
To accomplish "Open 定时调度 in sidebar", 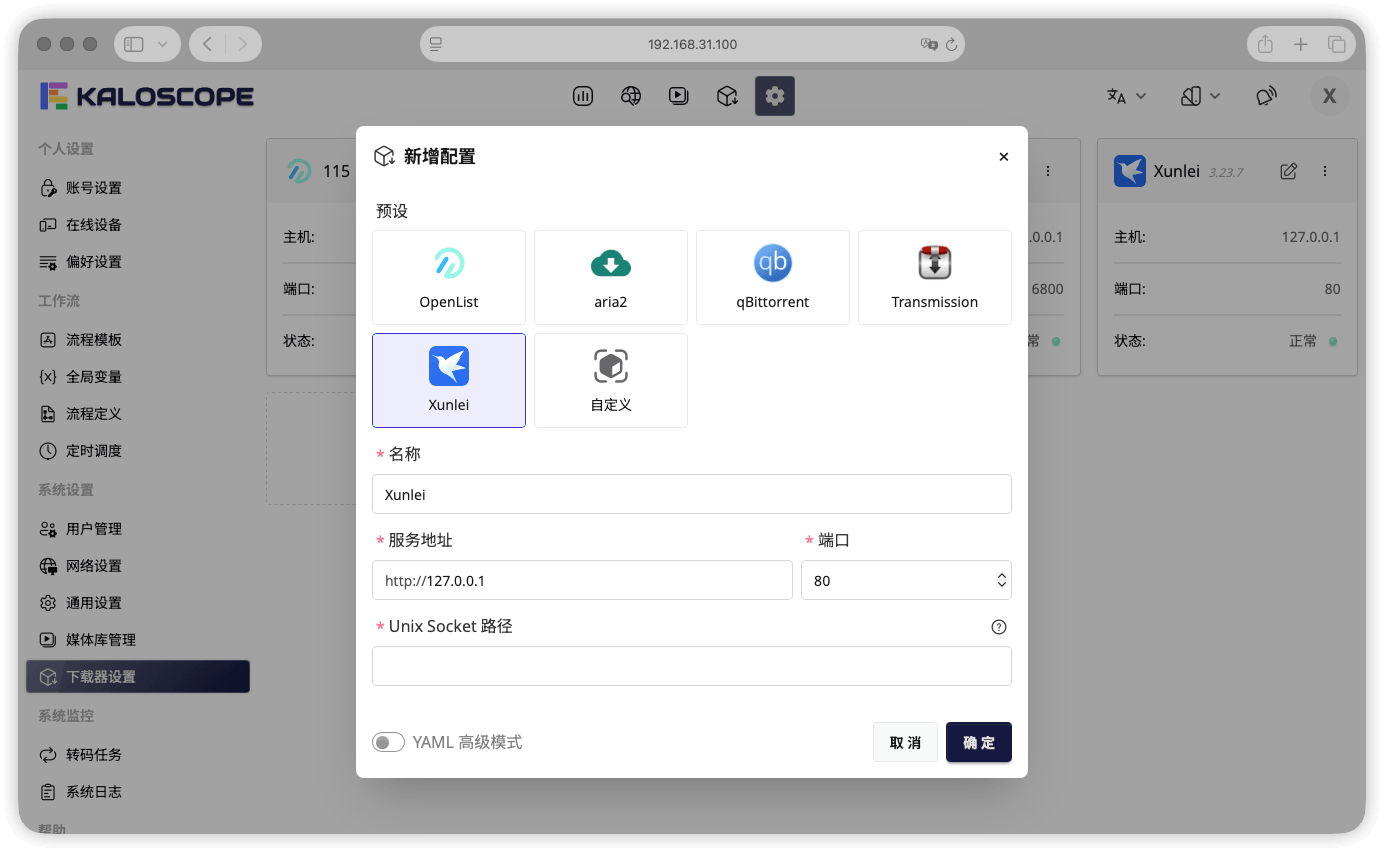I will pyautogui.click(x=138, y=451).
